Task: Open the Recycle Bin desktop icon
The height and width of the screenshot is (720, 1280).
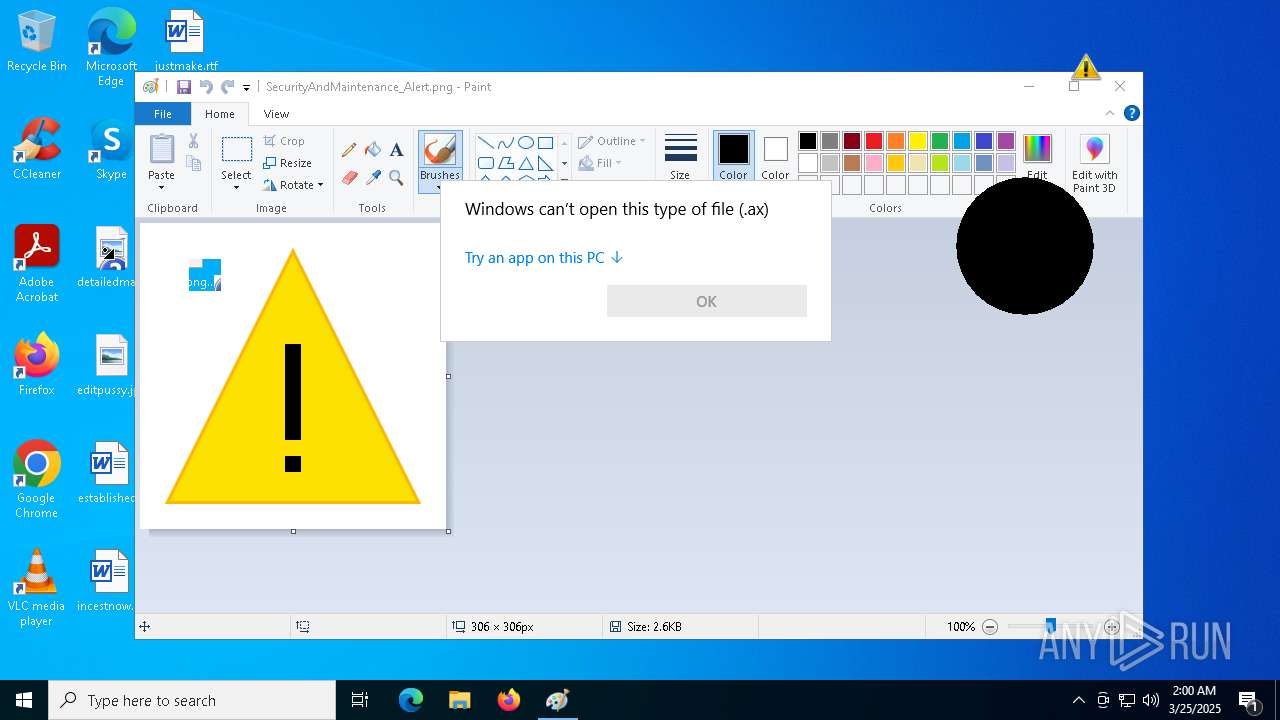Action: [37, 42]
